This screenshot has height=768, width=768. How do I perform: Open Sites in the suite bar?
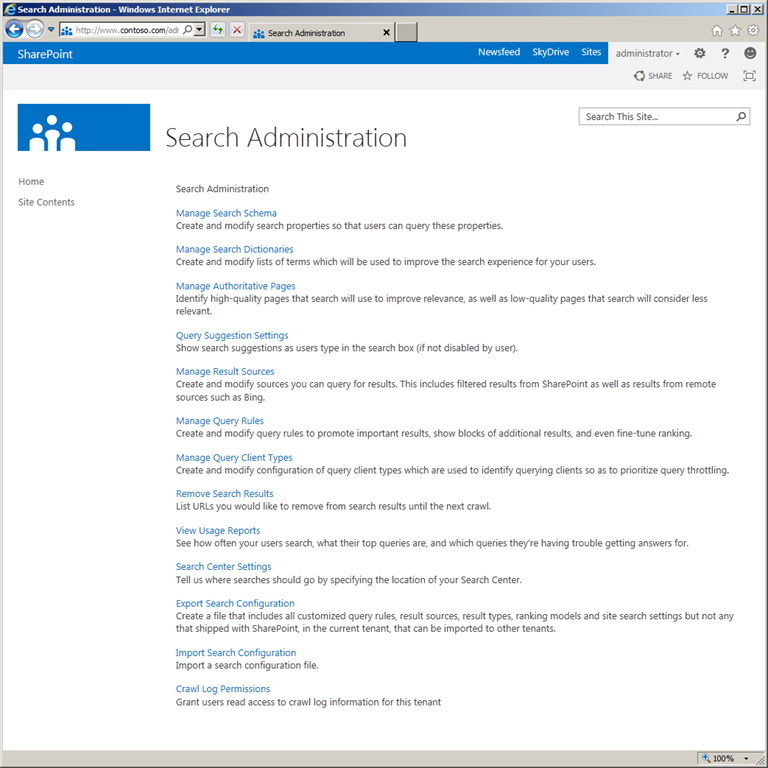[x=591, y=52]
